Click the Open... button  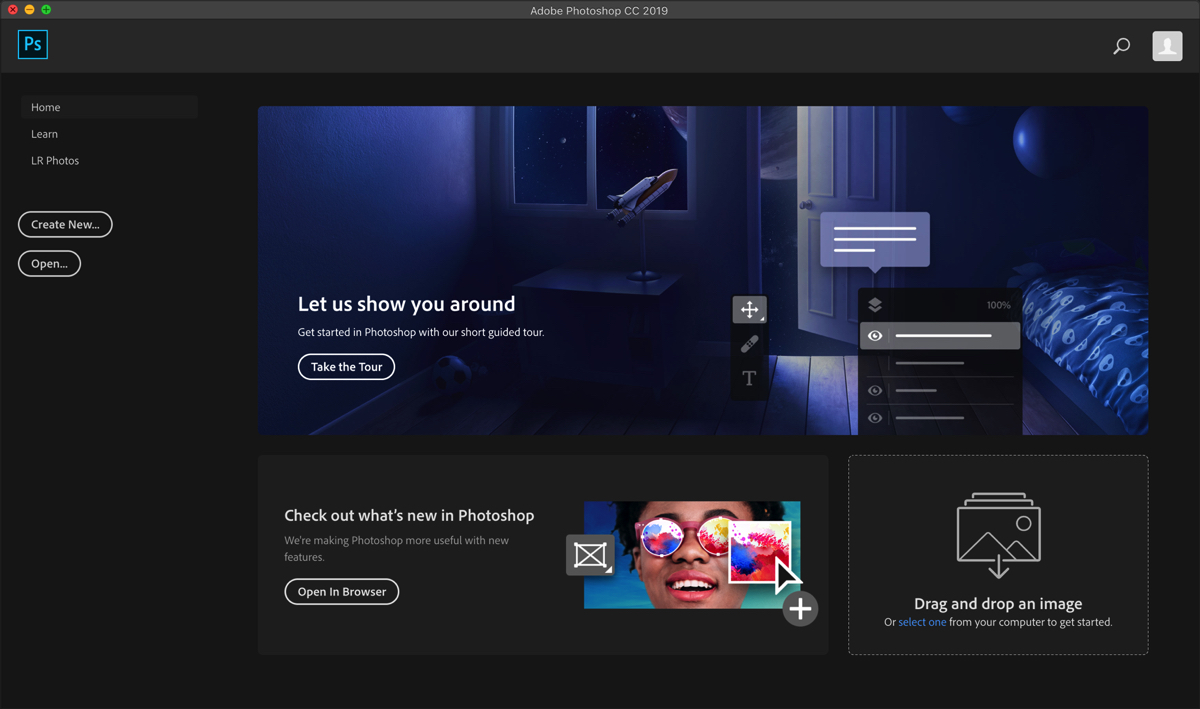[x=49, y=264]
